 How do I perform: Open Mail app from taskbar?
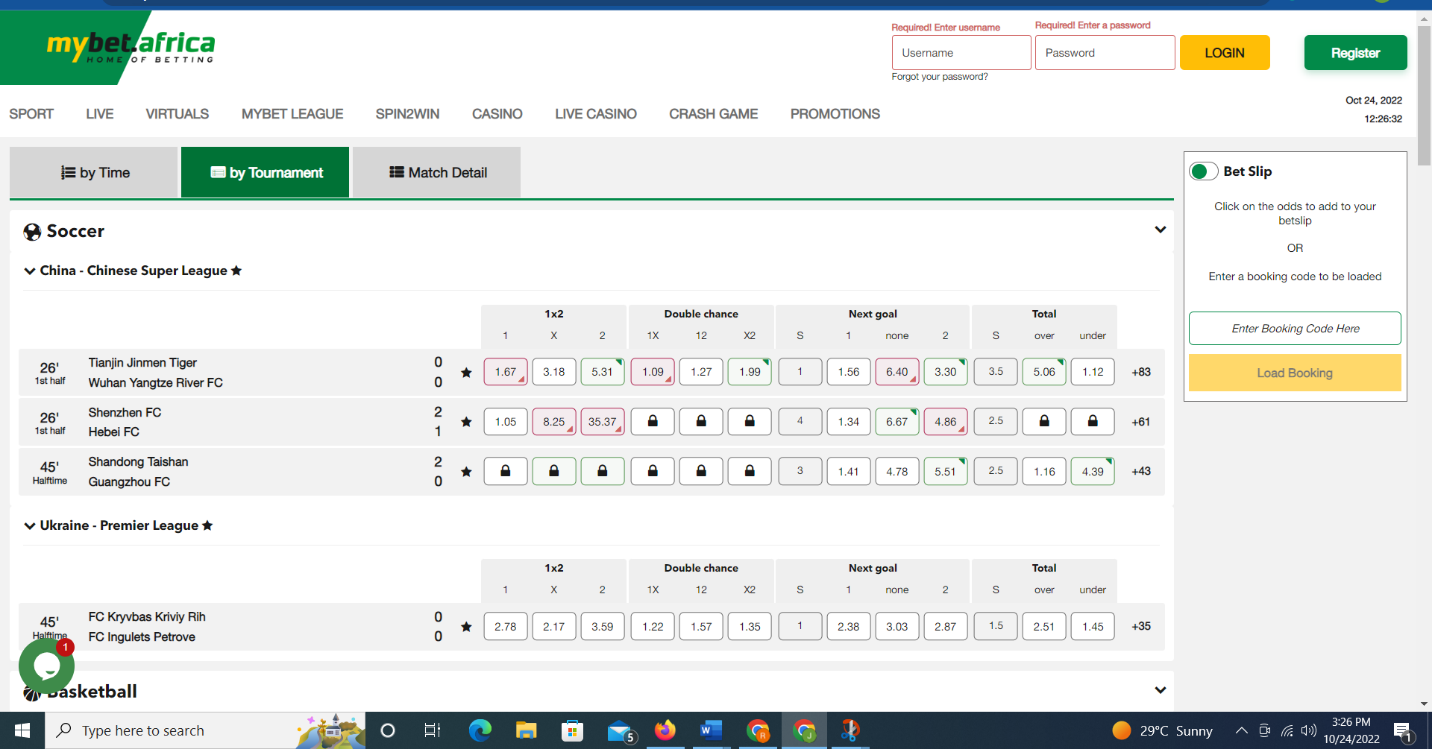coord(620,731)
